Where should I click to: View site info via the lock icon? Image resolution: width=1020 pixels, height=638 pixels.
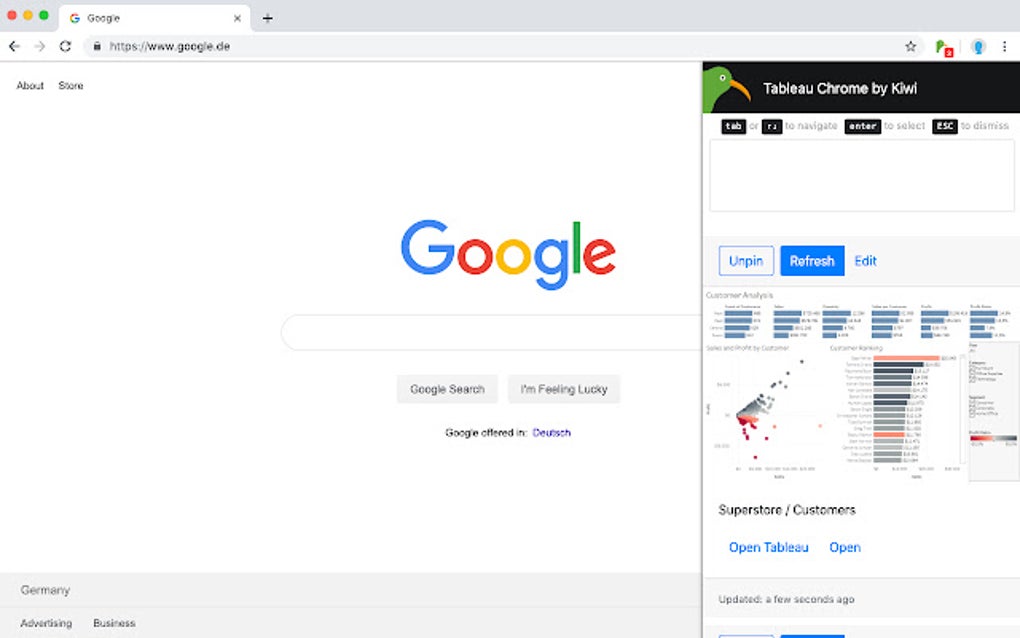click(x=97, y=46)
